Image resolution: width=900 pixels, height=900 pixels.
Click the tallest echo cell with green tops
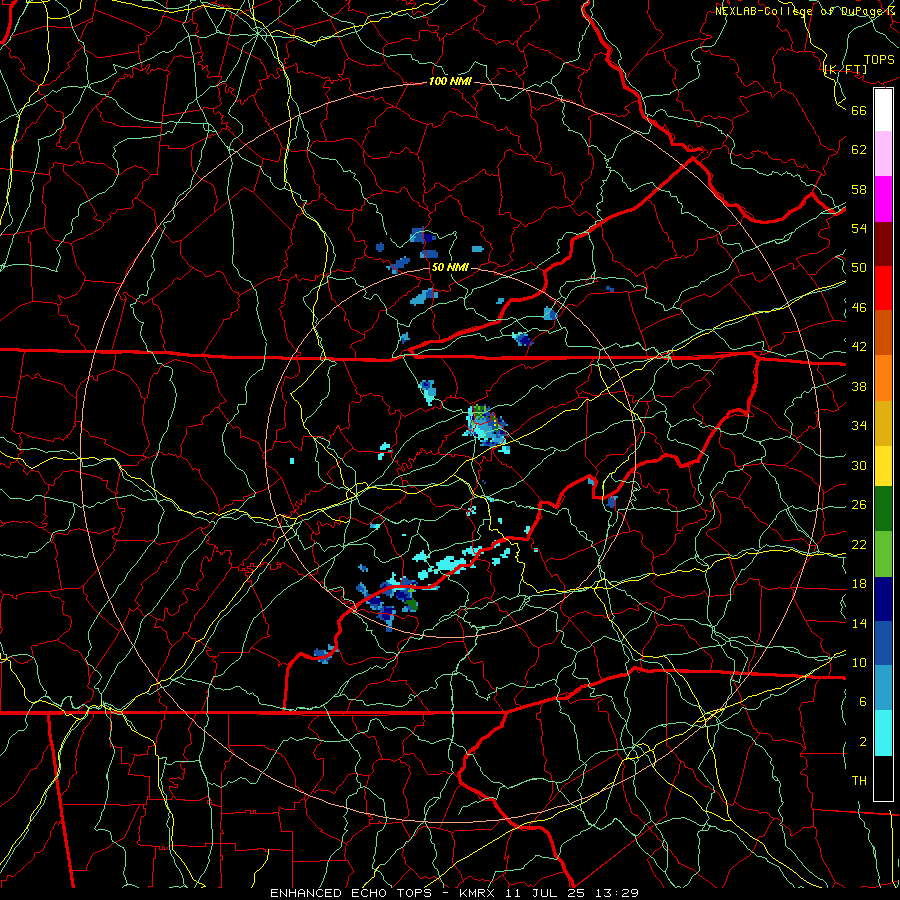click(x=486, y=425)
